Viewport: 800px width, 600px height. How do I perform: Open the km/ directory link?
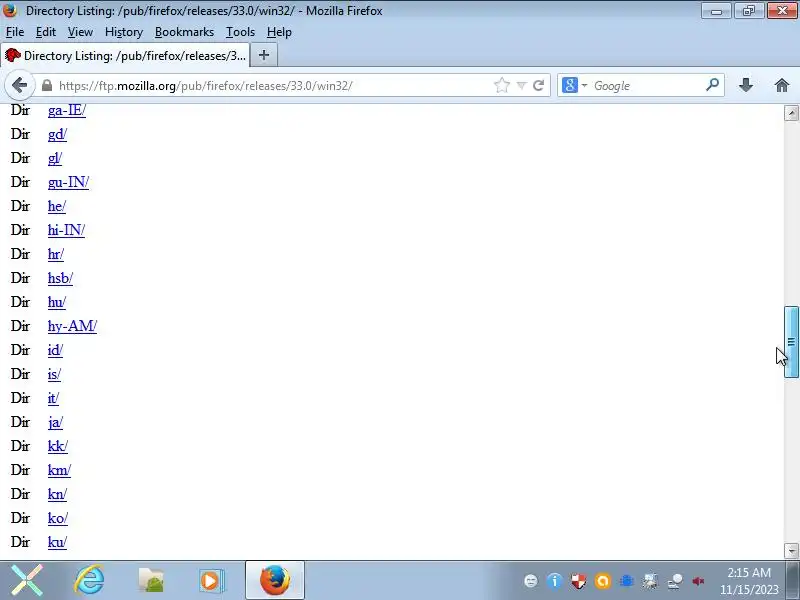[59, 470]
